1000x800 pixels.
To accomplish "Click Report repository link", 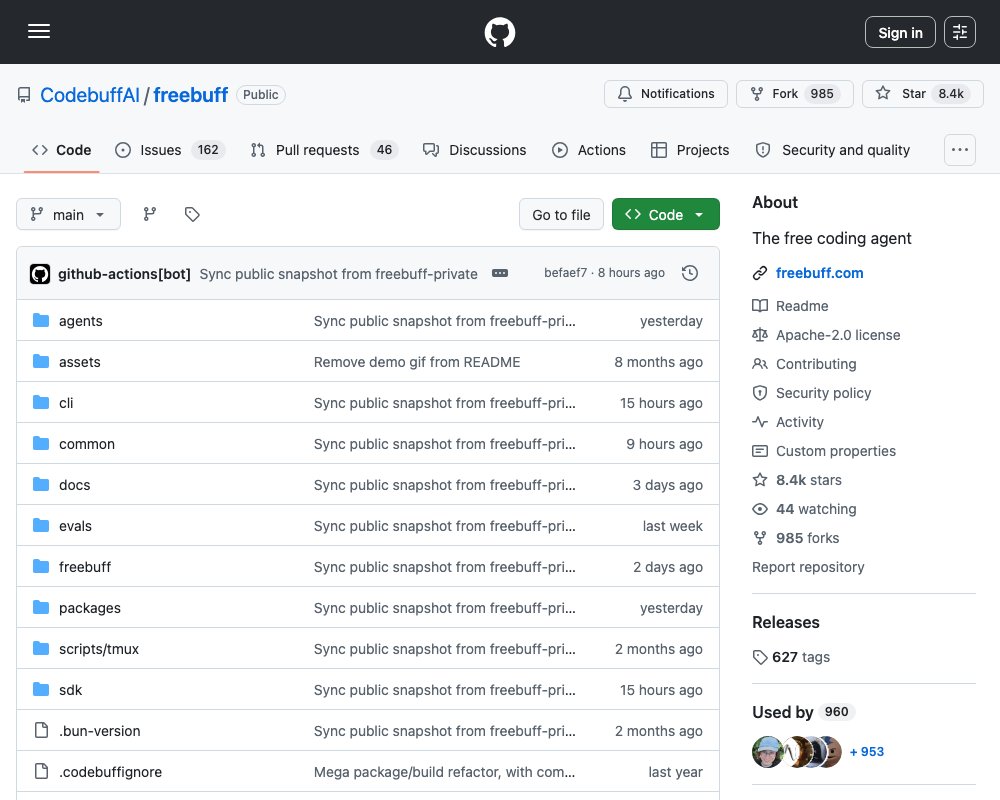I will click(x=808, y=567).
